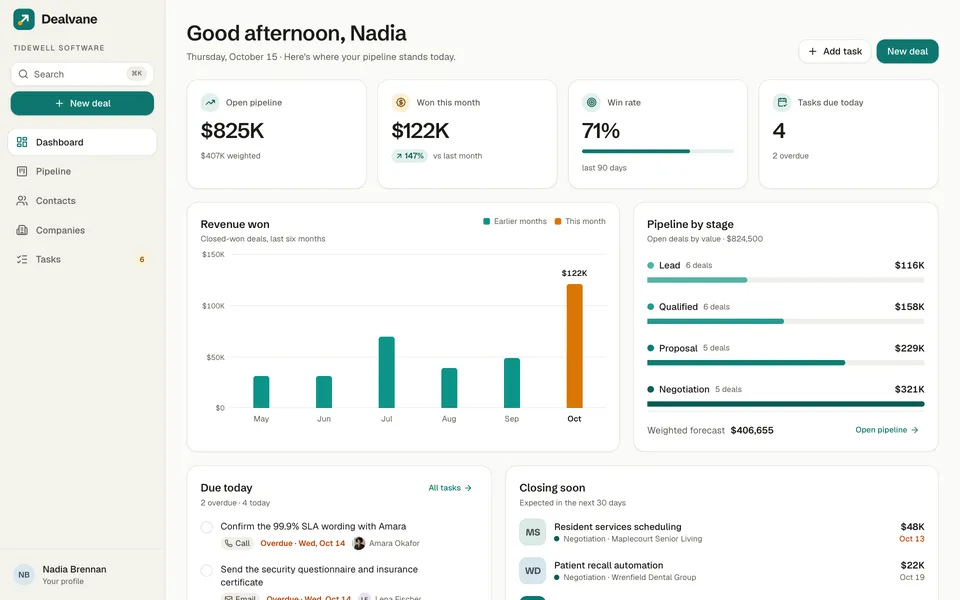The width and height of the screenshot is (960, 600).
Task: Click the orange Oct revenue bar
Action: [x=574, y=346]
